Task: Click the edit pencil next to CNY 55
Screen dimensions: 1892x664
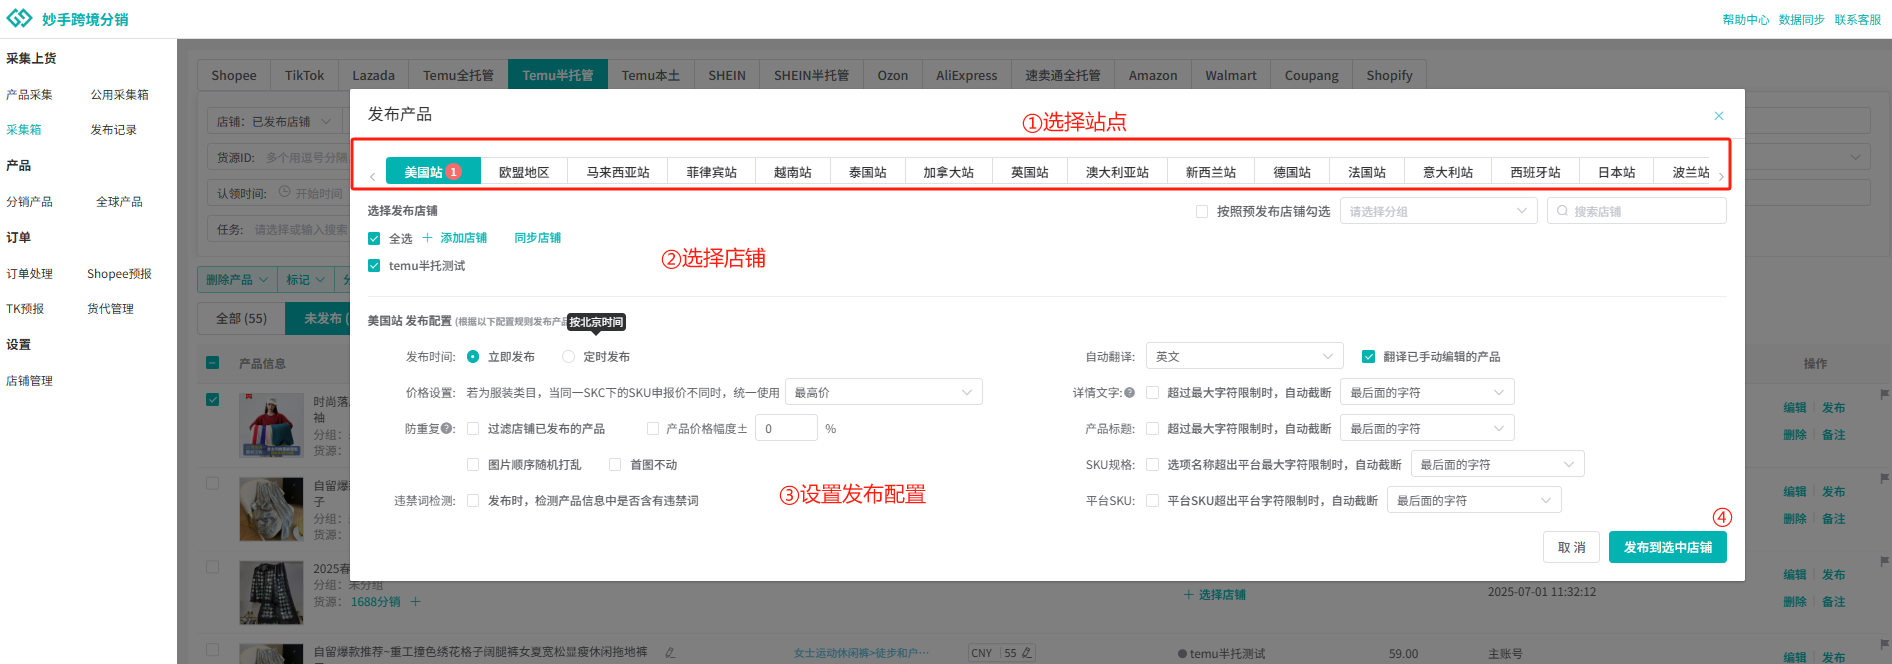Action: [1026, 653]
